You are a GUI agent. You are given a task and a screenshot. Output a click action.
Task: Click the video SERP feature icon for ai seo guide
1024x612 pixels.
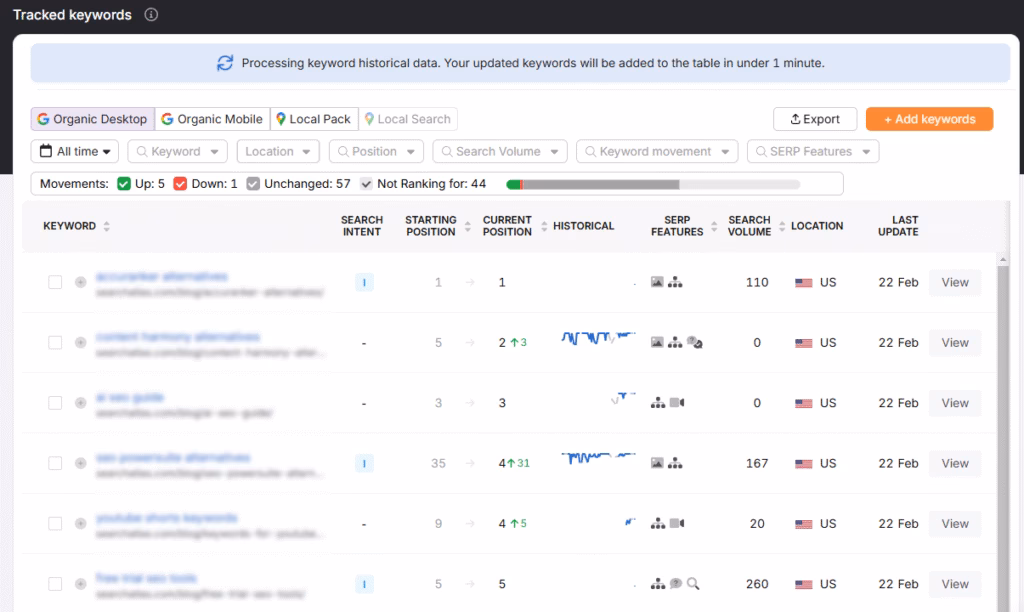point(678,403)
